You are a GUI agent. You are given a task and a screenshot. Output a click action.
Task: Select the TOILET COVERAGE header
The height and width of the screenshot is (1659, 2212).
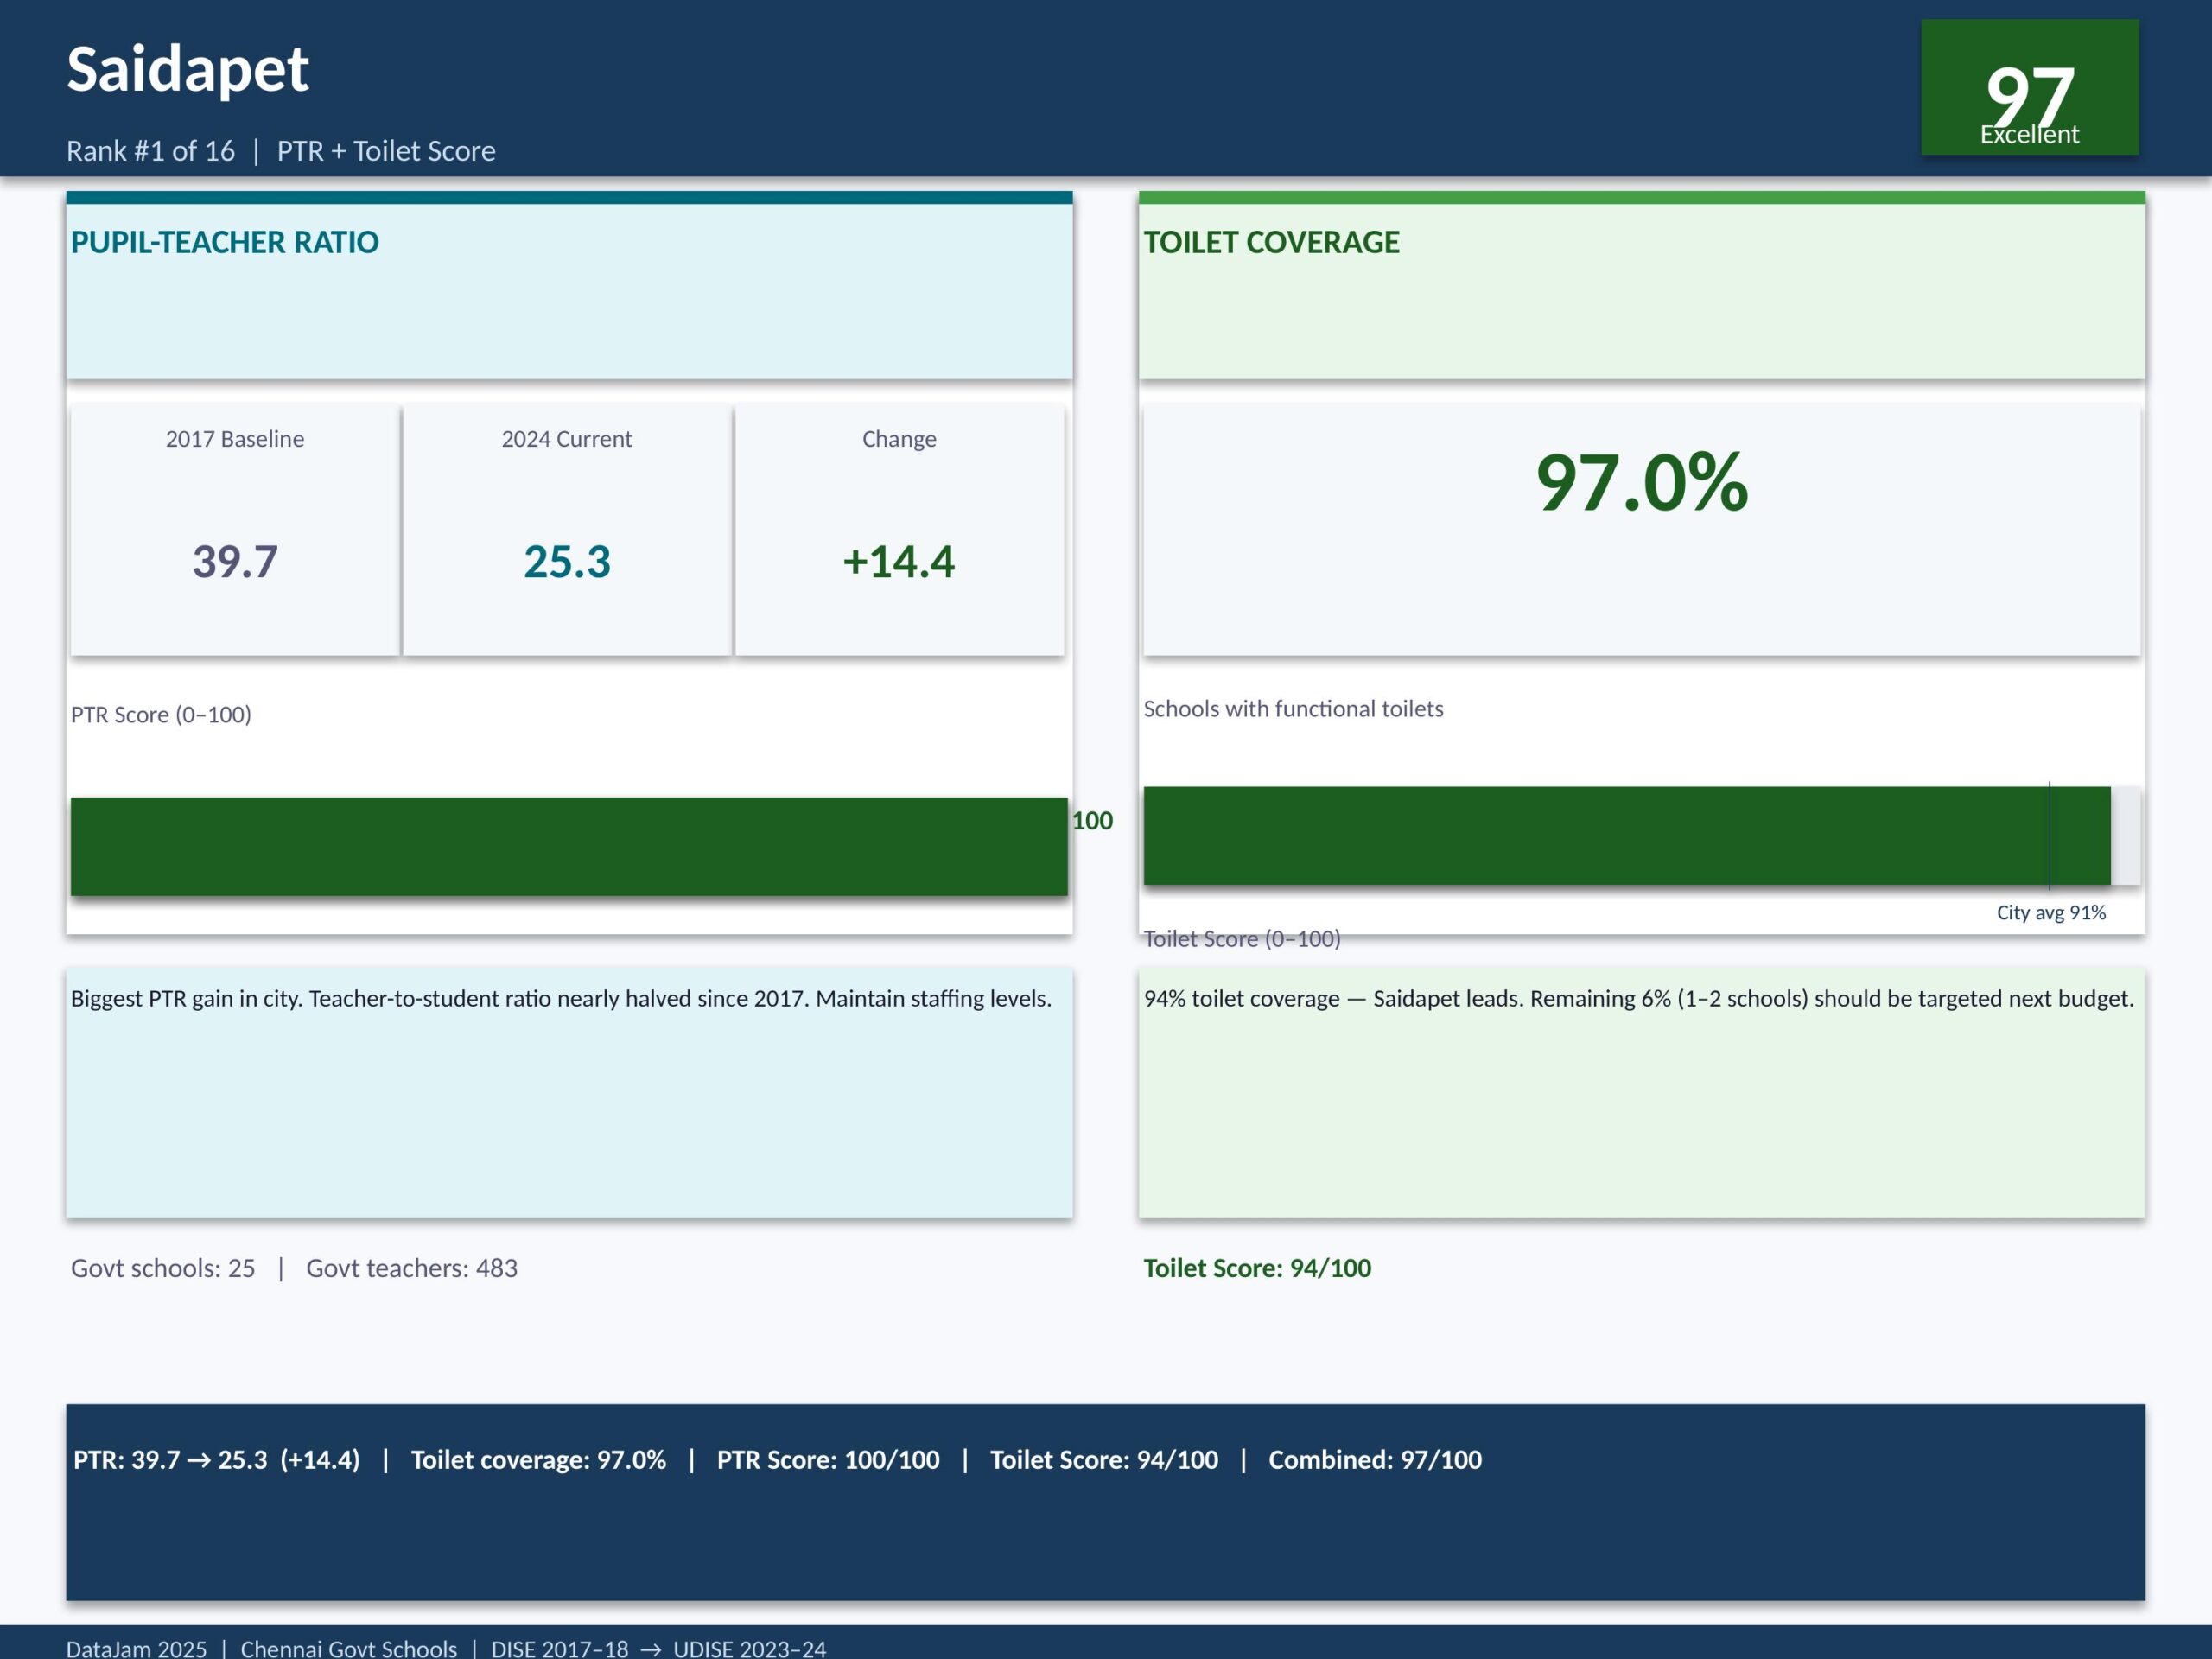pyautogui.click(x=1271, y=242)
